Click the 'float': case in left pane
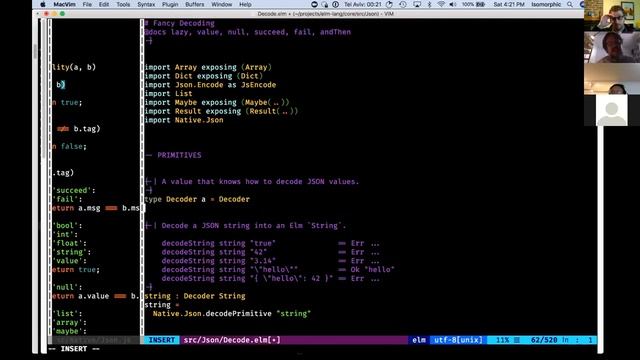640x360 pixels. [69, 243]
